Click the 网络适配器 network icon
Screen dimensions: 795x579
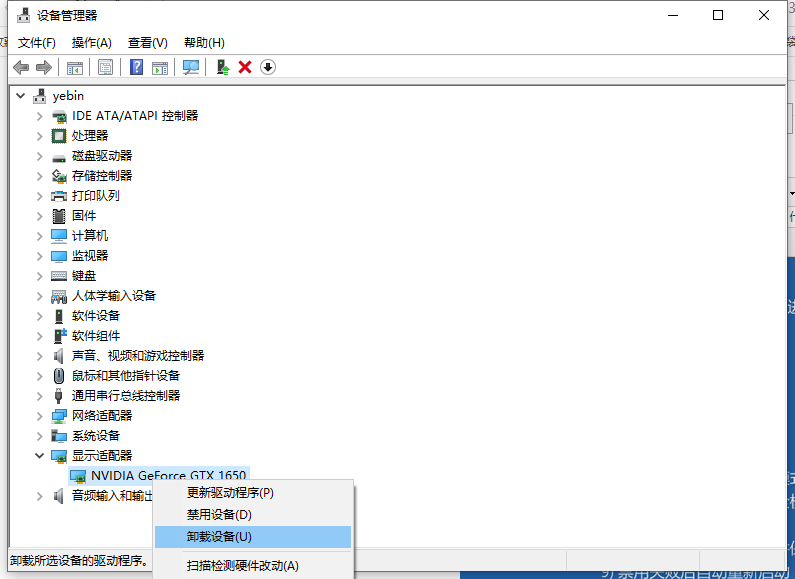59,416
